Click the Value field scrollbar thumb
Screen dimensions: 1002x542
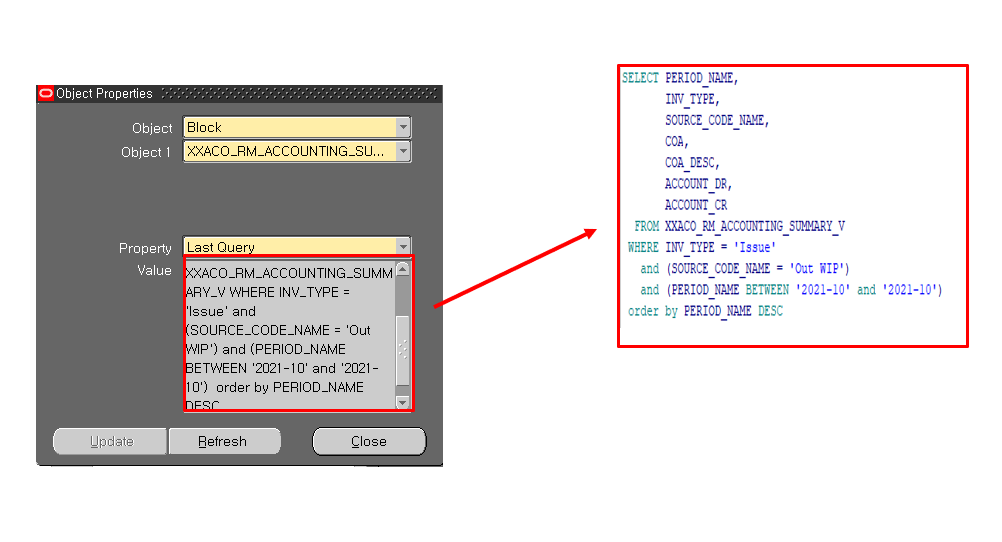coord(403,350)
